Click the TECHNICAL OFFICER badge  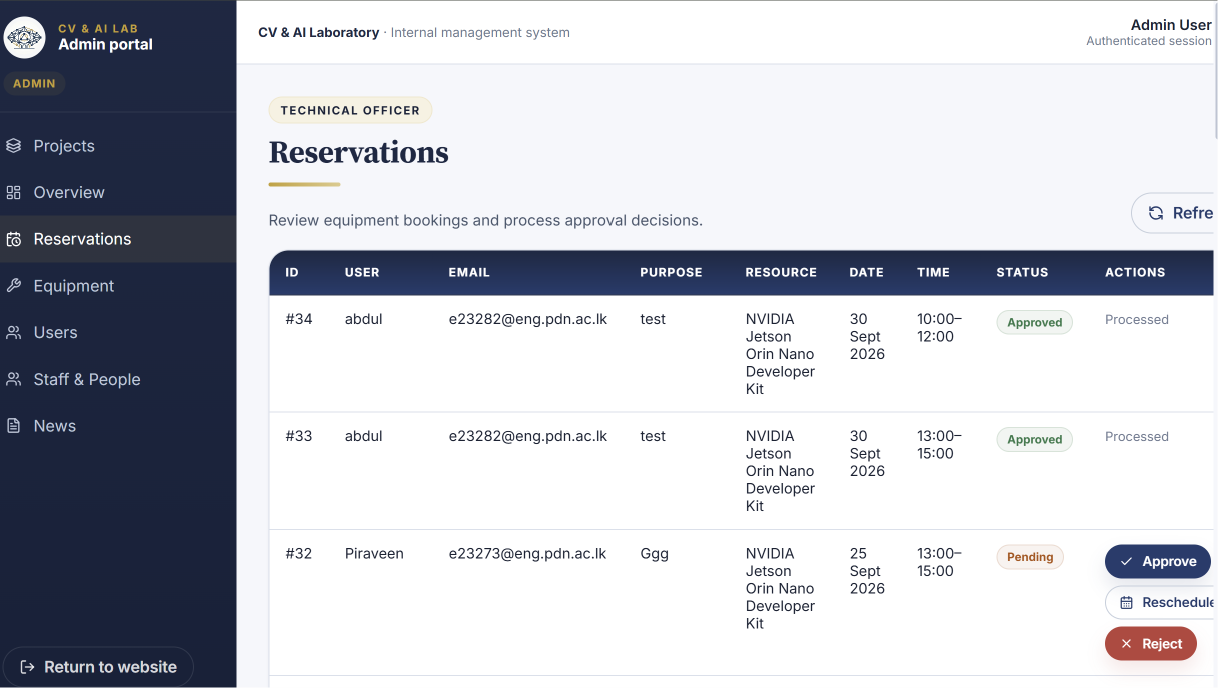point(350,110)
